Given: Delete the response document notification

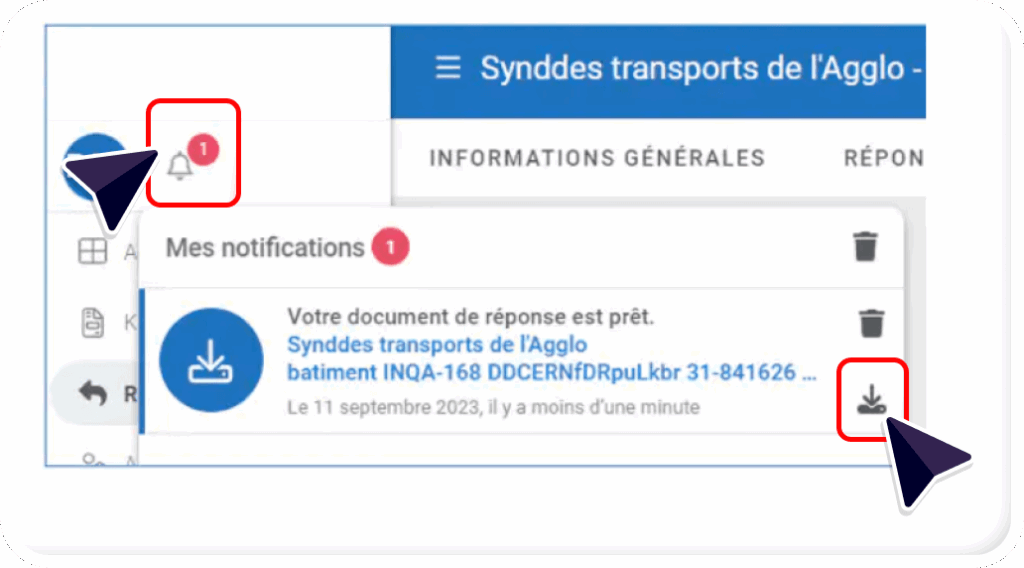Looking at the screenshot, I should [x=872, y=323].
